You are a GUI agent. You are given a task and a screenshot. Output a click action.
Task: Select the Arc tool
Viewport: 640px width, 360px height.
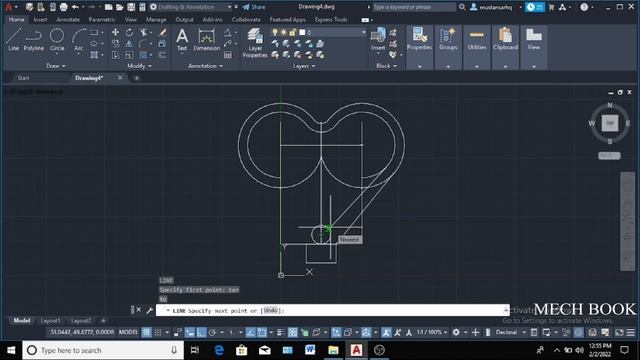pos(78,40)
